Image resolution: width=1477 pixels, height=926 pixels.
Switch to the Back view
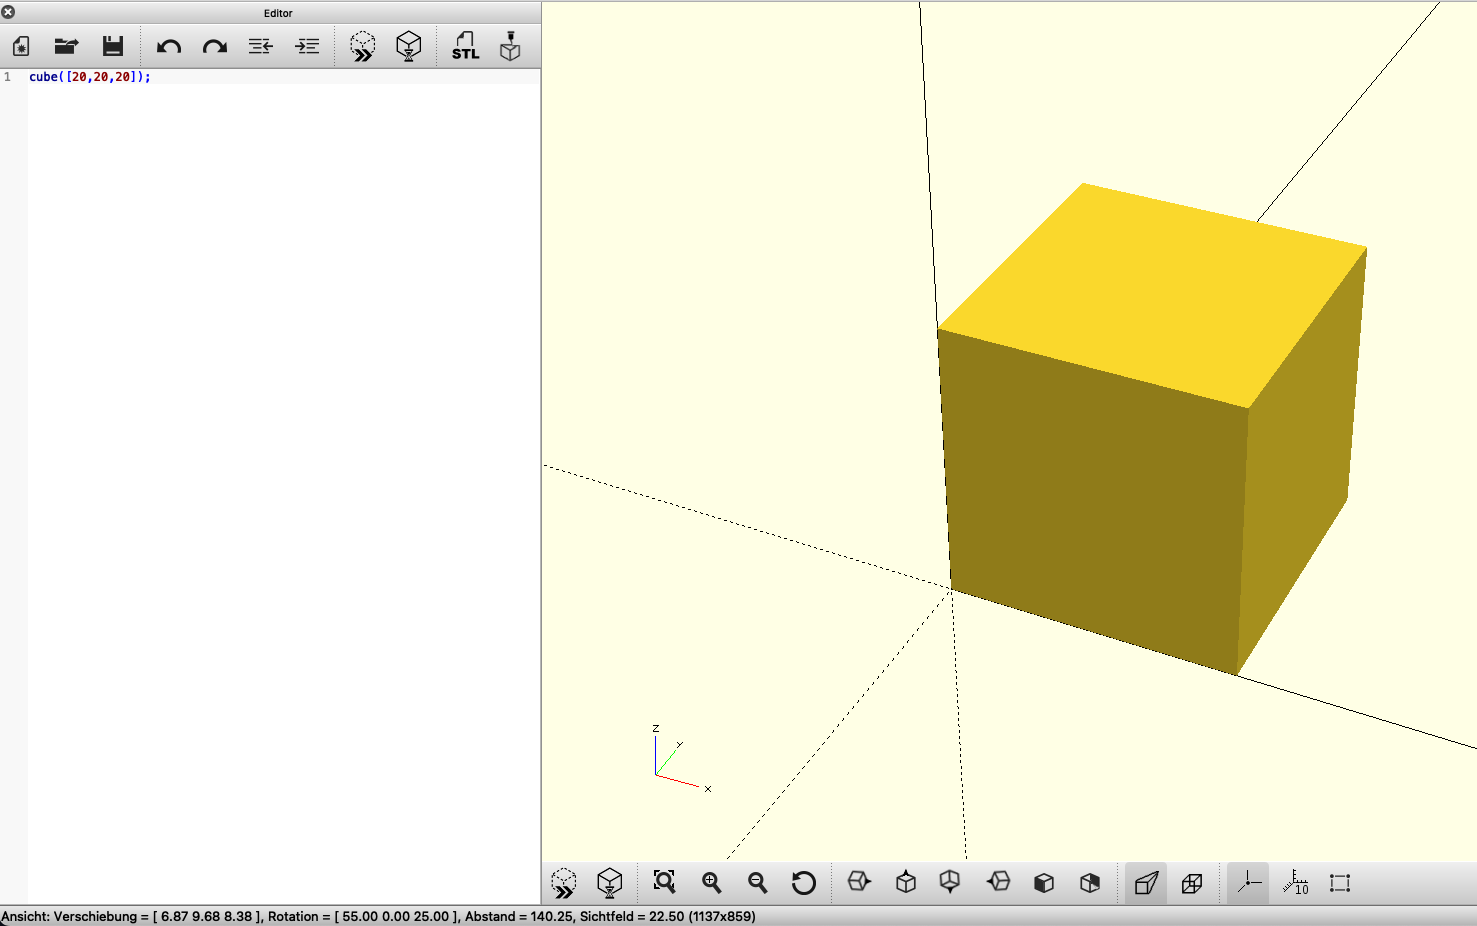pos(1090,883)
